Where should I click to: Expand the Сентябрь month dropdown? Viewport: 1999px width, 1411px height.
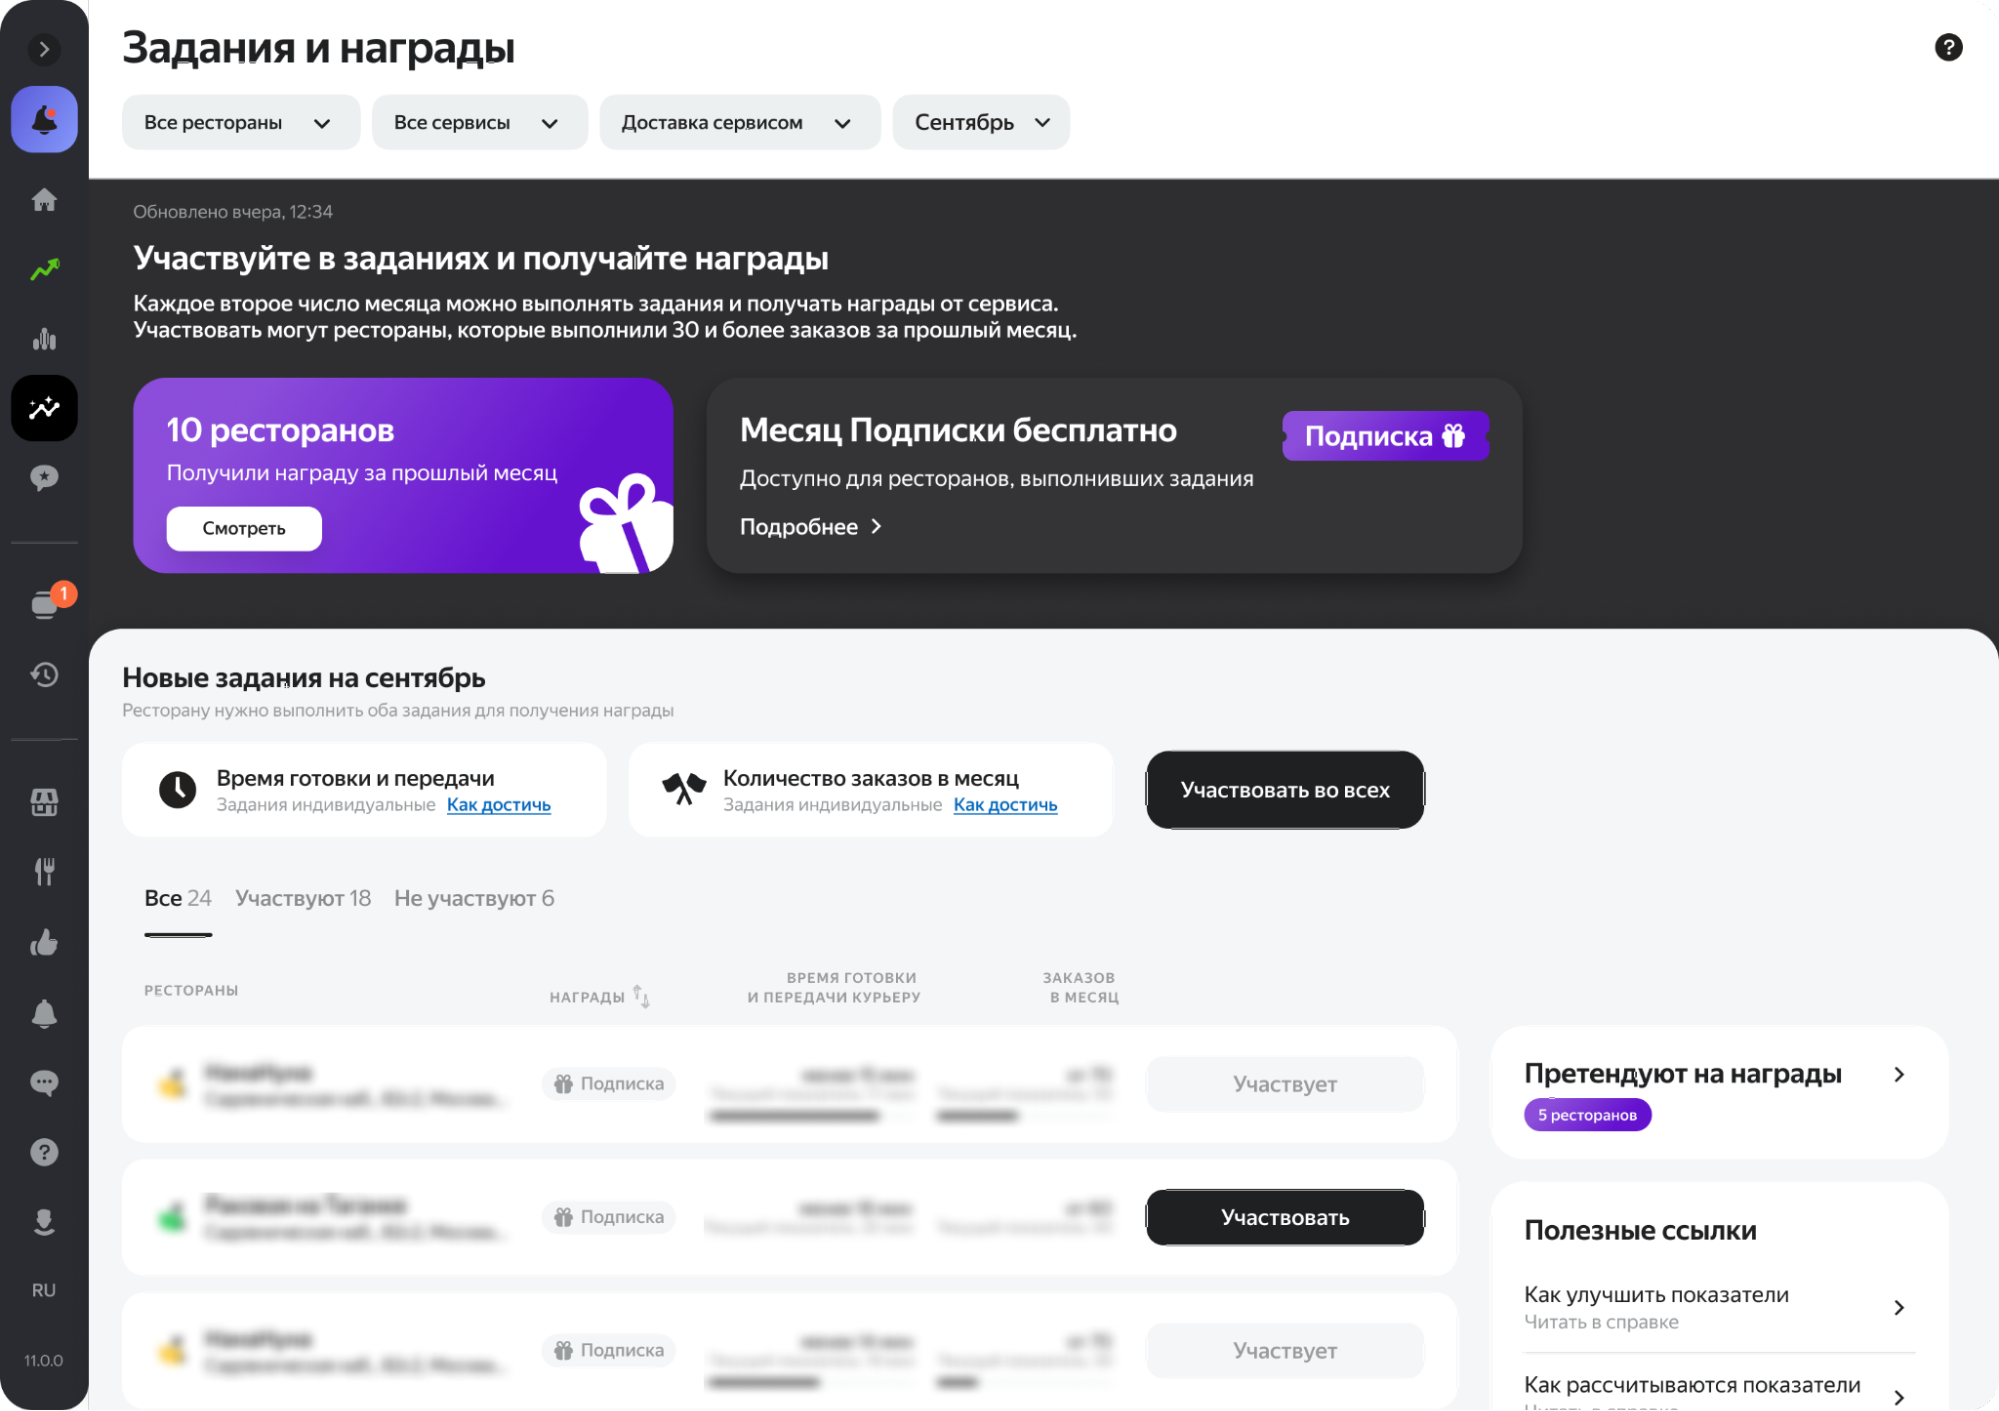[x=980, y=122]
